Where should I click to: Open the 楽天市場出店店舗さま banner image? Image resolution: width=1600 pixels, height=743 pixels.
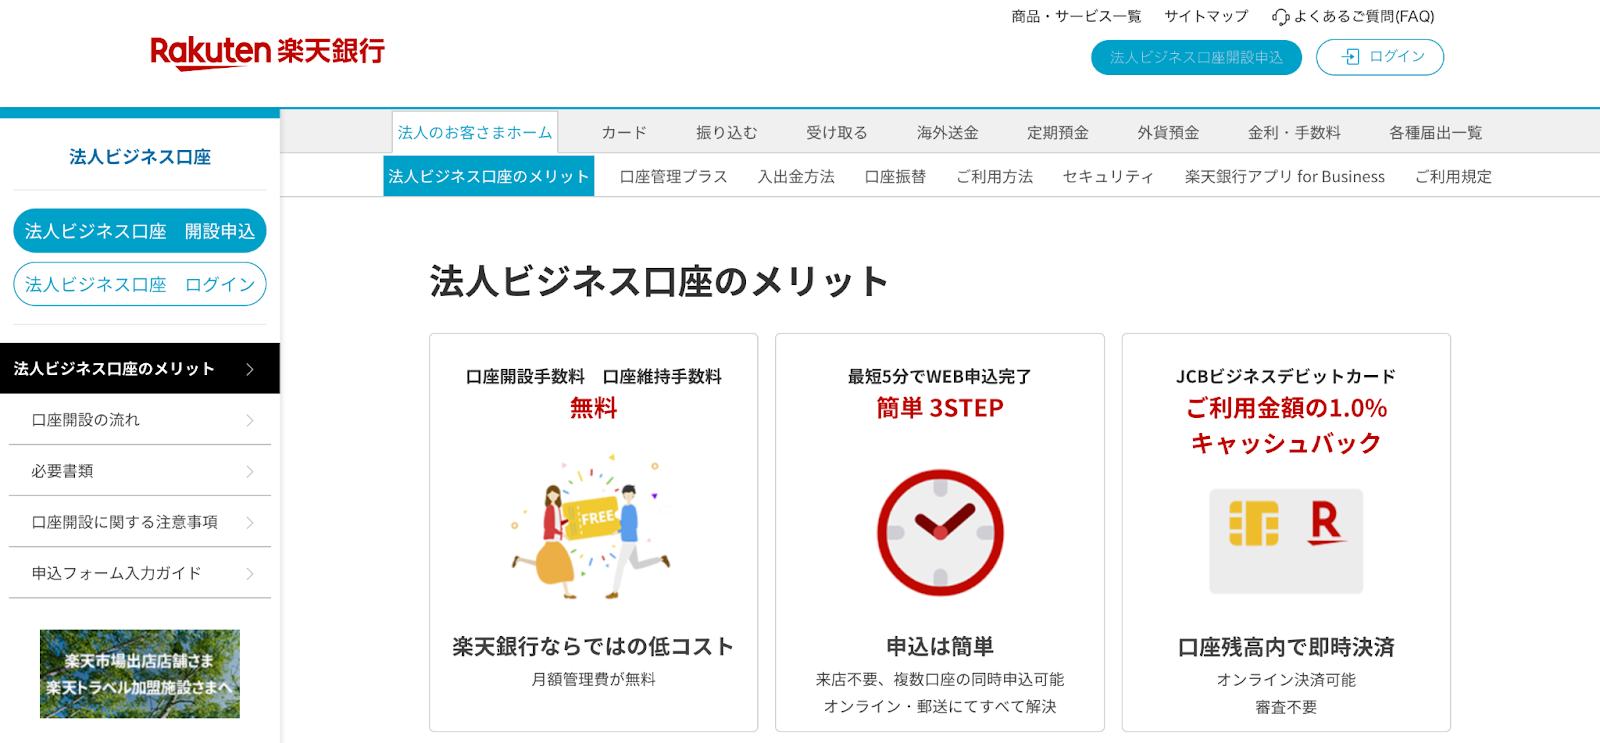point(140,674)
